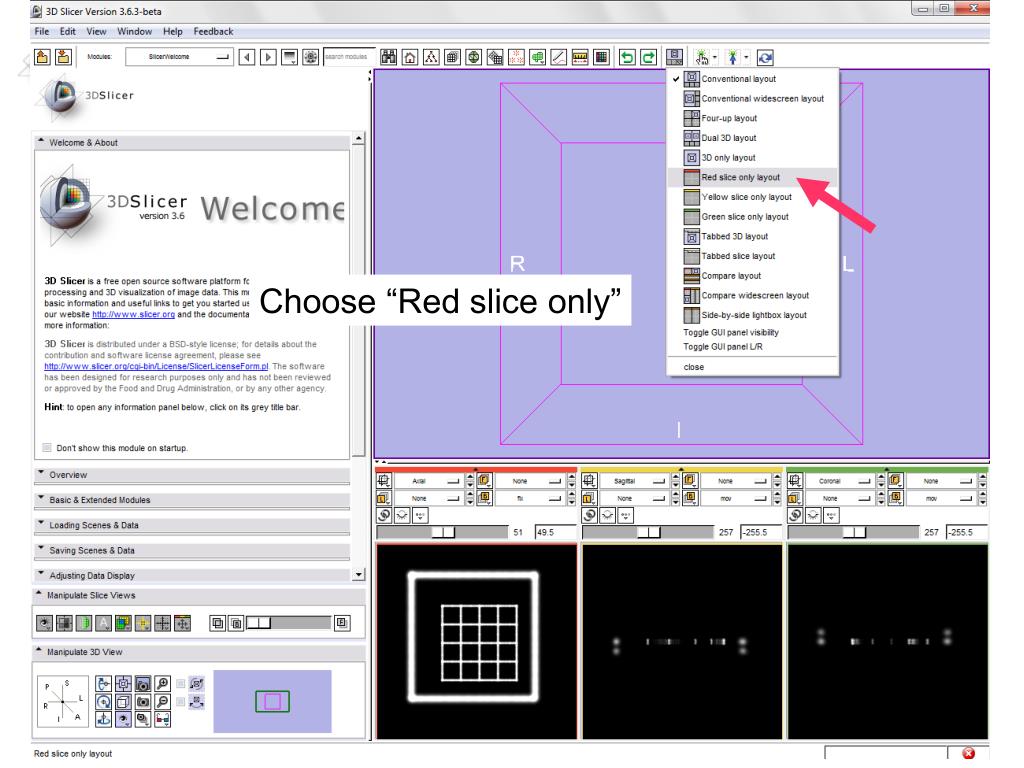Click the red slice offset value 49.5 field

click(x=555, y=532)
